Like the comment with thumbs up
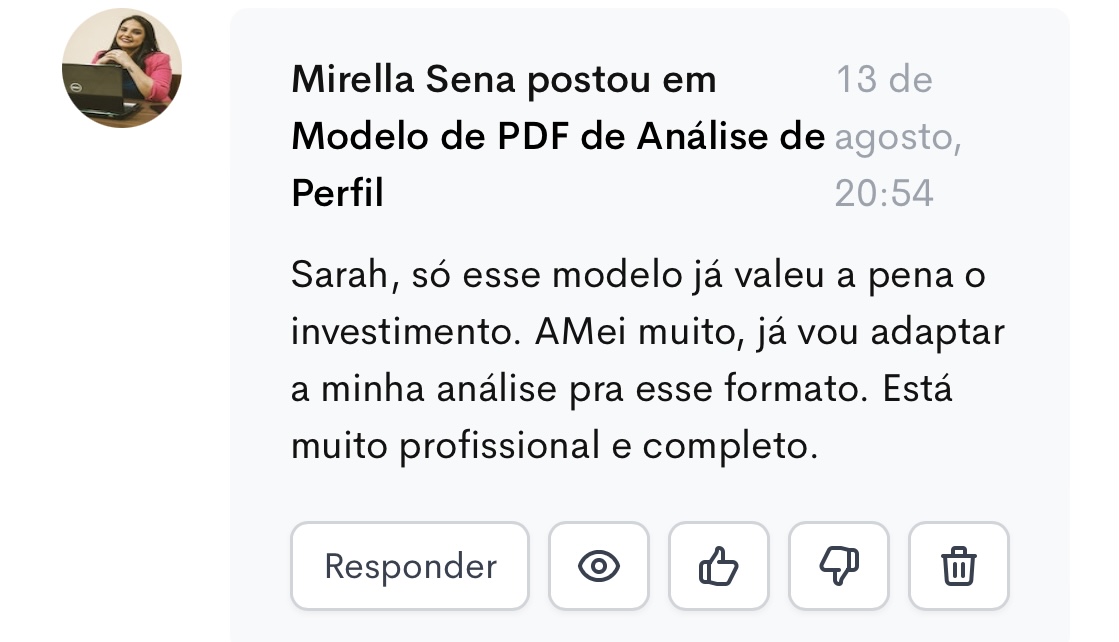This screenshot has width=1119, height=642. point(718,566)
